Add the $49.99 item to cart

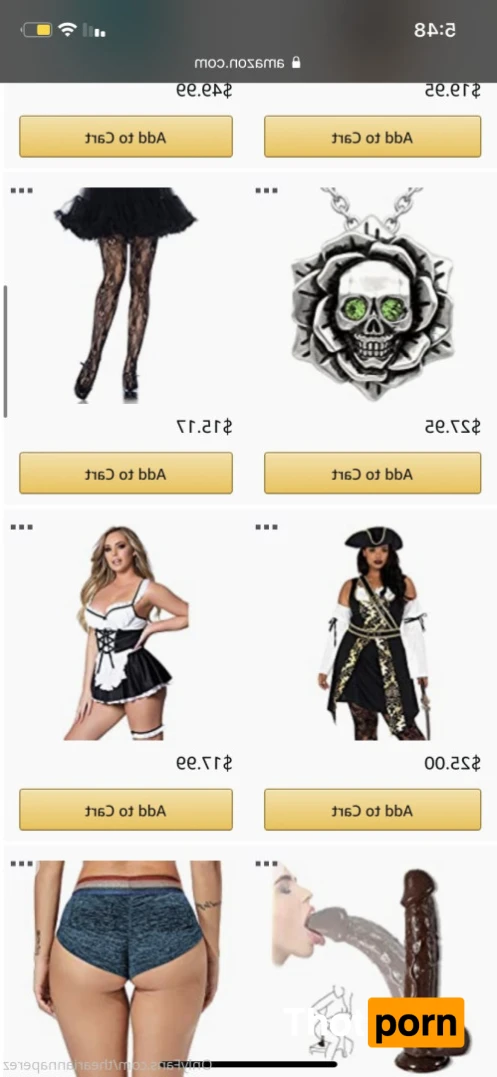click(x=126, y=137)
